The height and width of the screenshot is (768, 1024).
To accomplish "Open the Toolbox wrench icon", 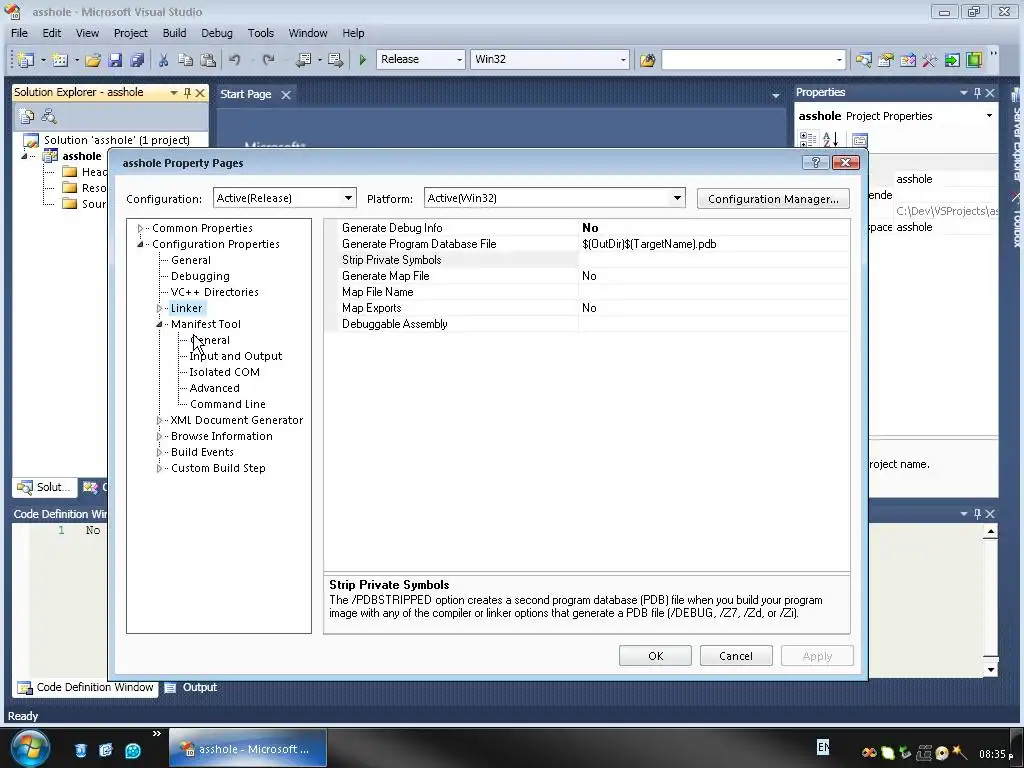I will tap(929, 59).
